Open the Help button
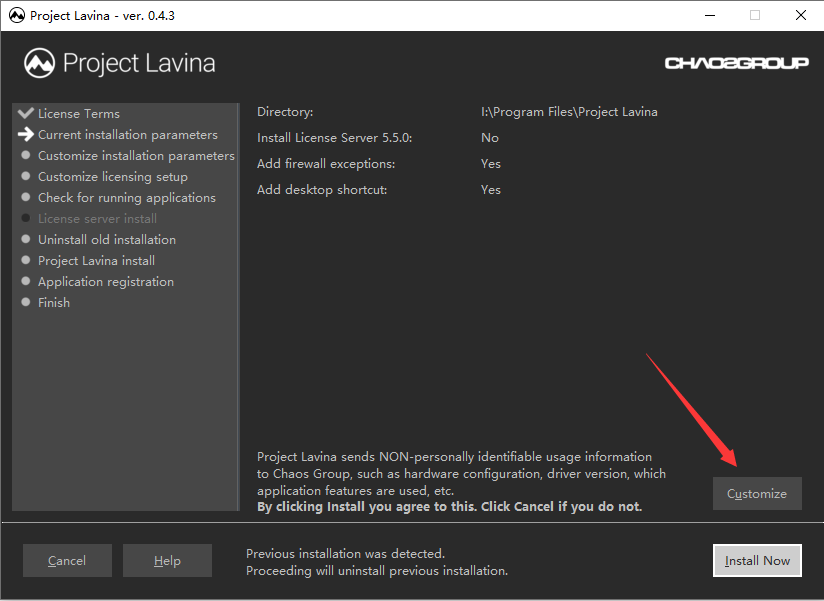 coord(167,561)
